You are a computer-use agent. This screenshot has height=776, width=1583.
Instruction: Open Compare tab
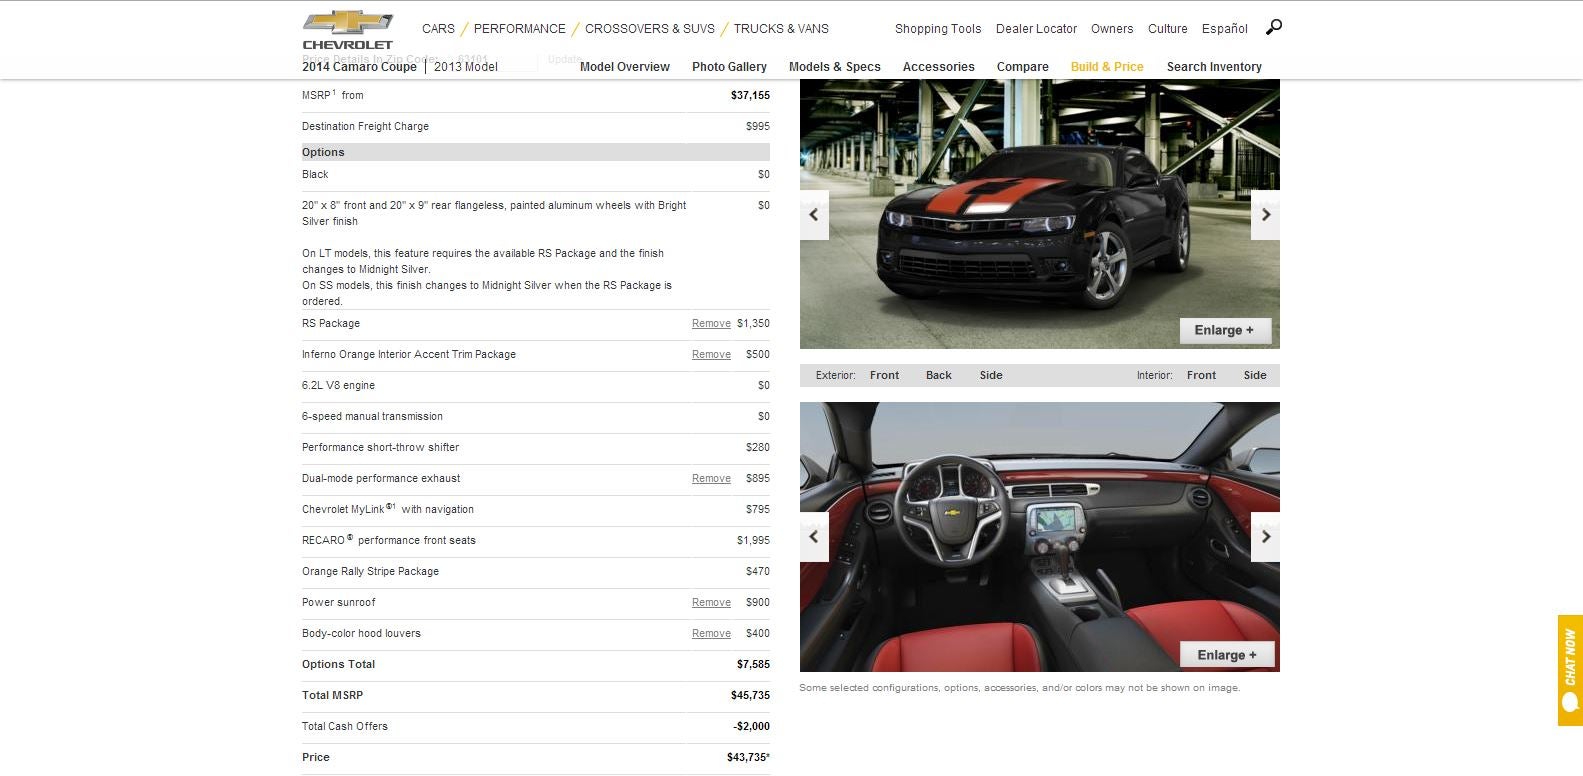(1023, 67)
